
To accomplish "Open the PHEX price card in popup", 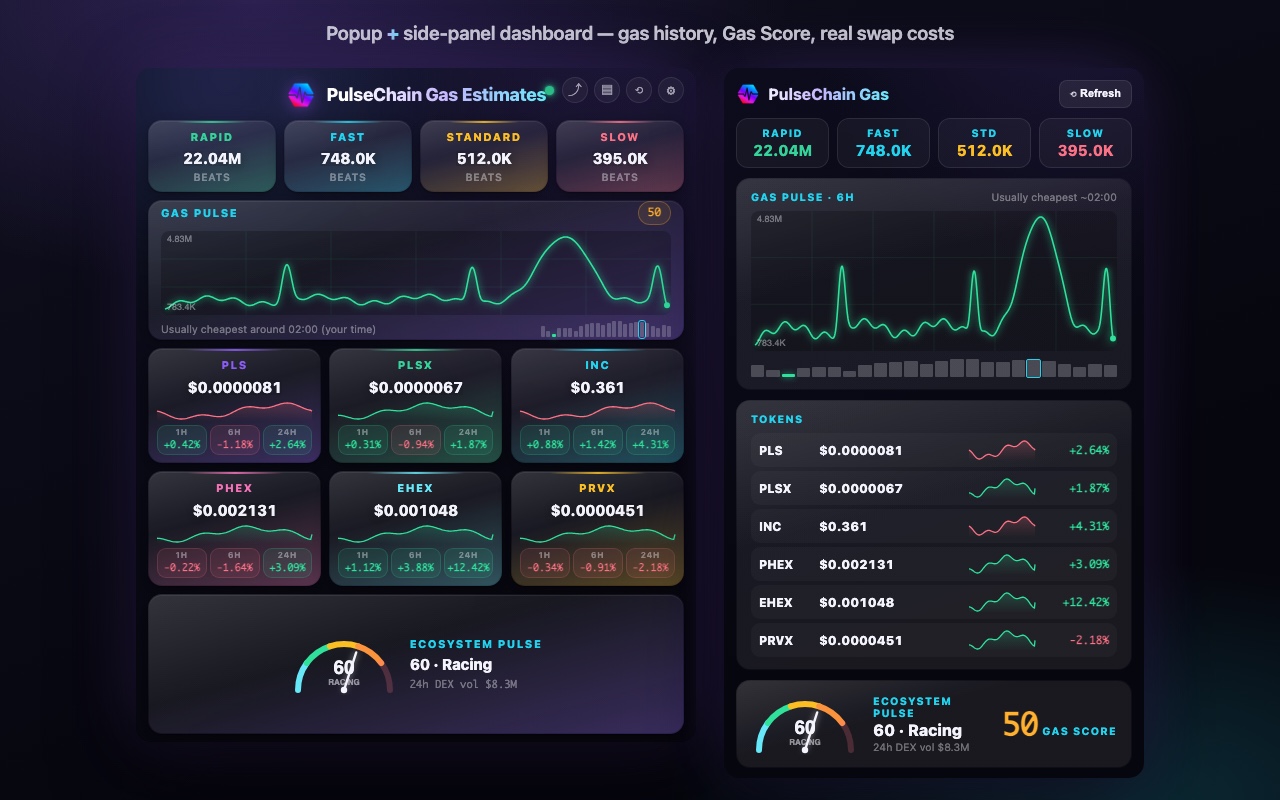I will point(234,529).
